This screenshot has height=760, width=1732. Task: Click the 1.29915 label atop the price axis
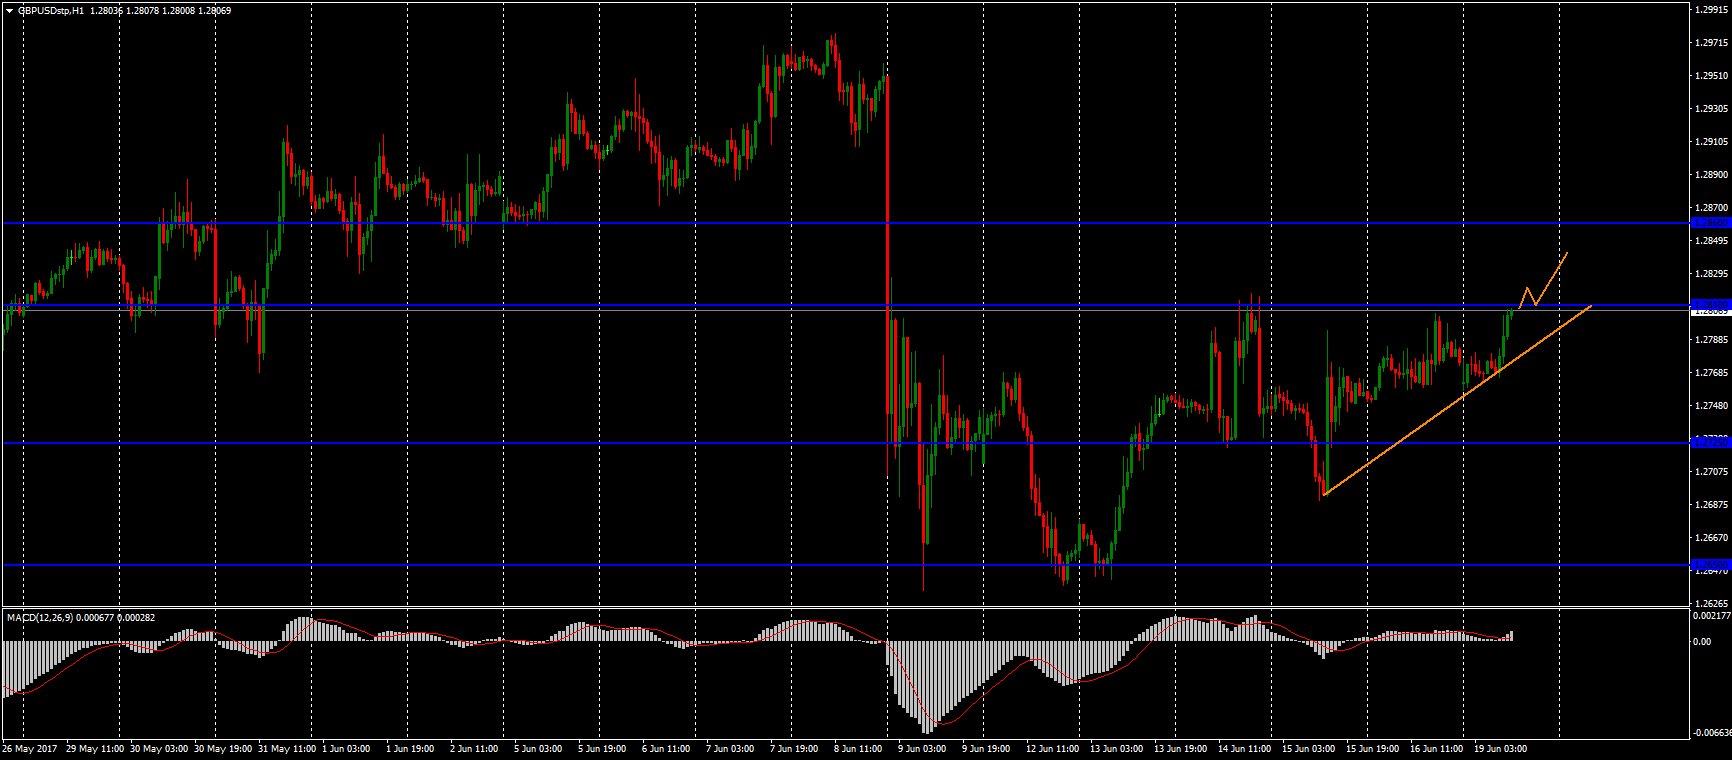(1709, 9)
